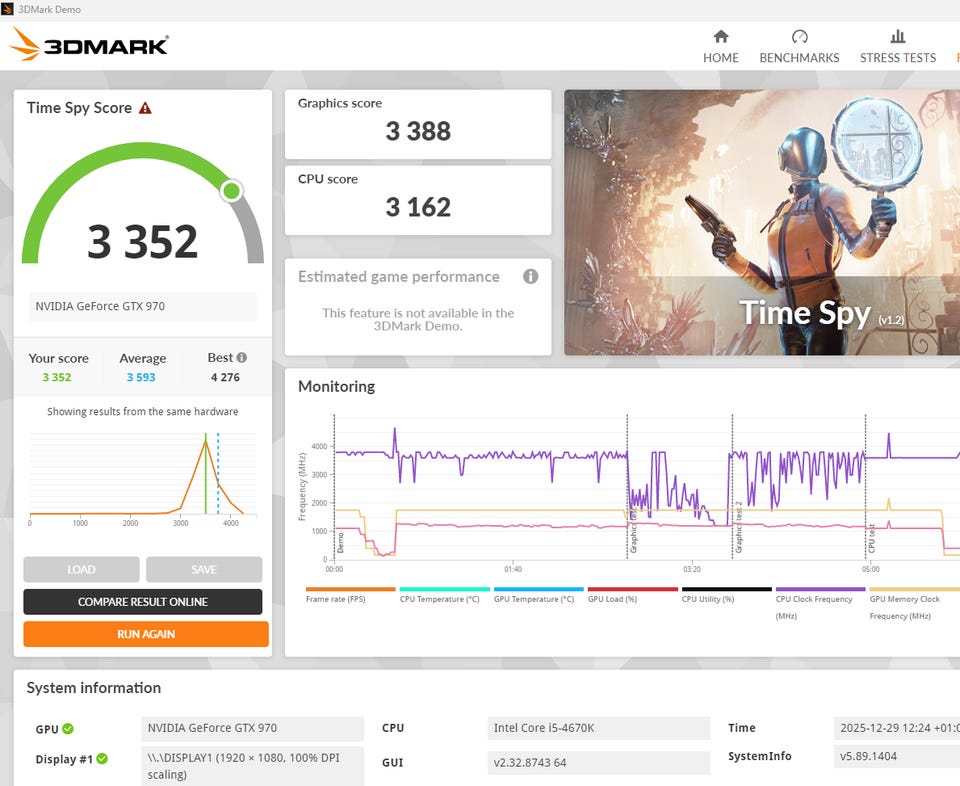Click 3DMark Demo title bar app icon
Viewport: 960px width, 786px height.
click(7, 9)
